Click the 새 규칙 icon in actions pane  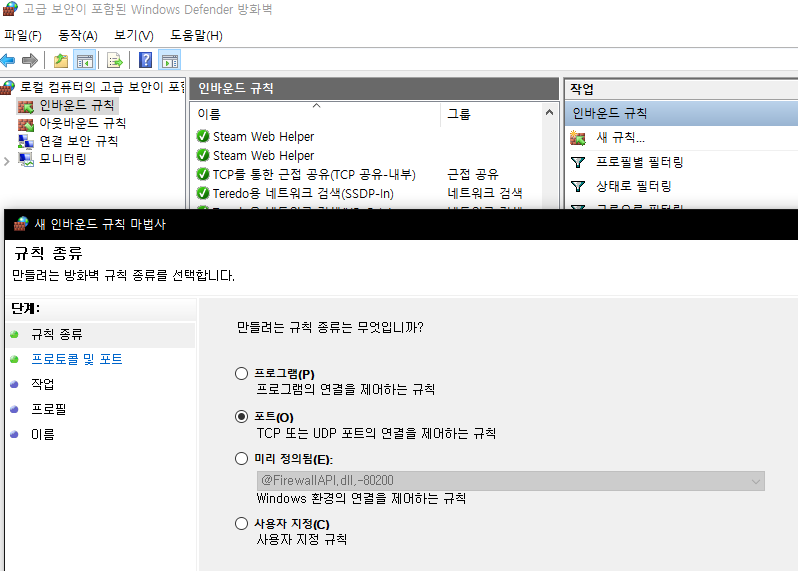coord(578,137)
